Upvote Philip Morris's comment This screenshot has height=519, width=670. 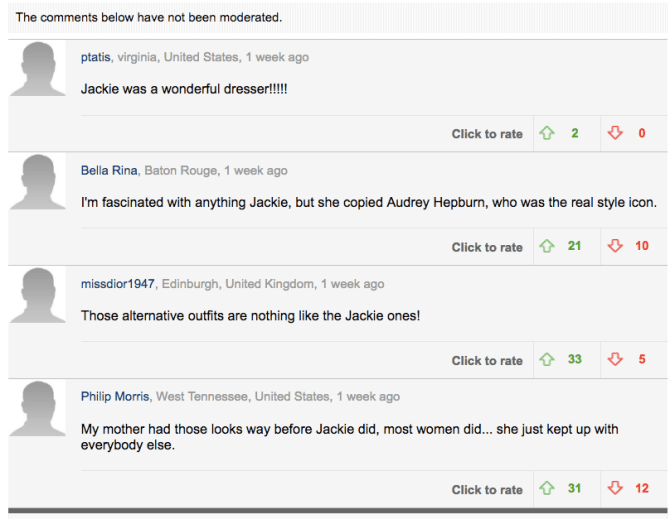547,489
